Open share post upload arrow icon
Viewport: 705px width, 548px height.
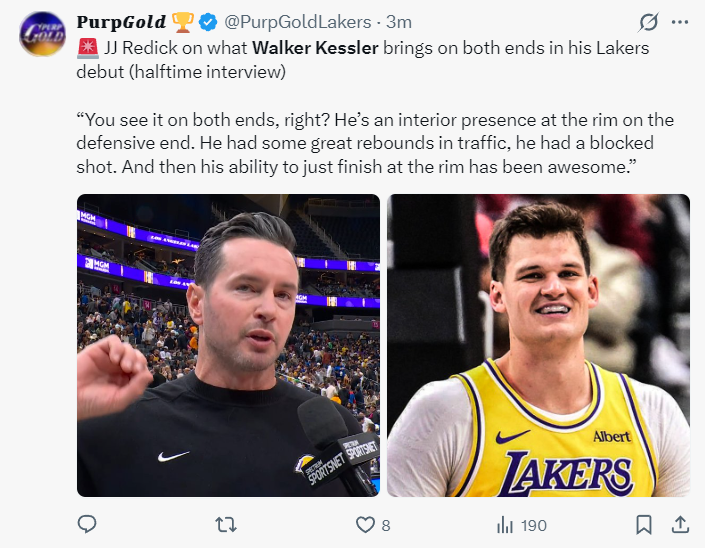(x=680, y=524)
